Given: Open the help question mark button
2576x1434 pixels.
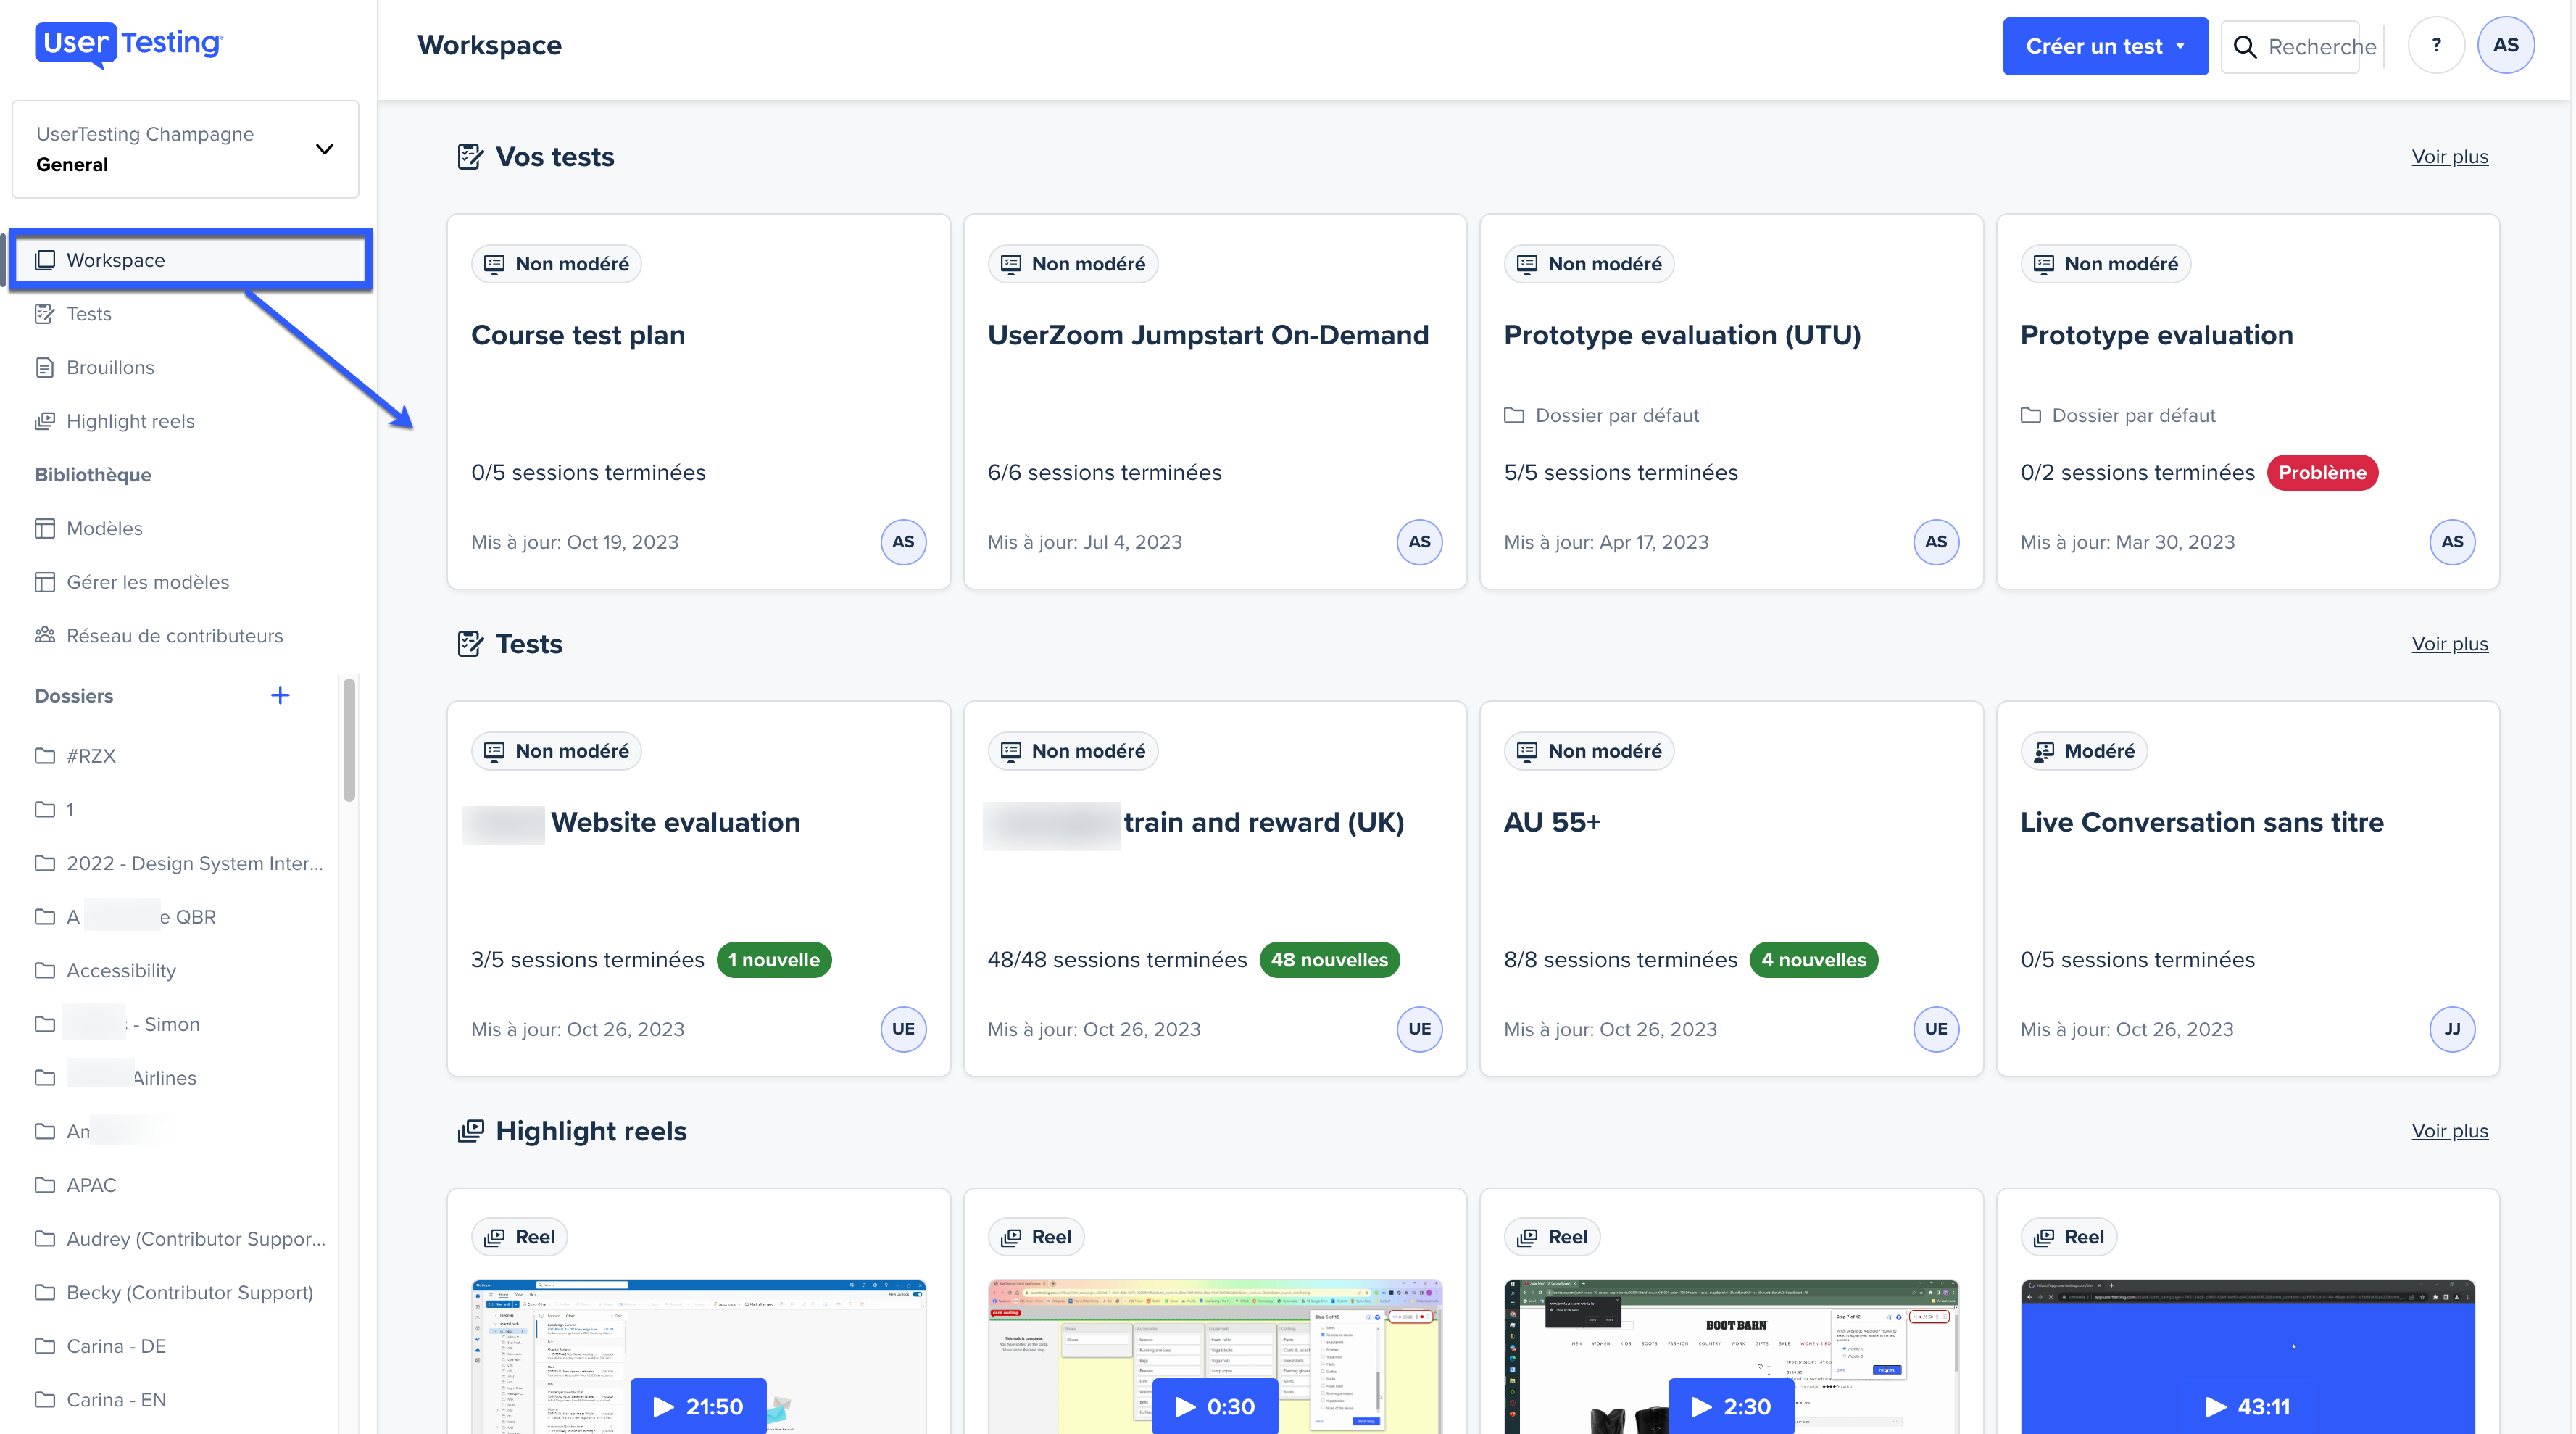Looking at the screenshot, I should [x=2436, y=45].
